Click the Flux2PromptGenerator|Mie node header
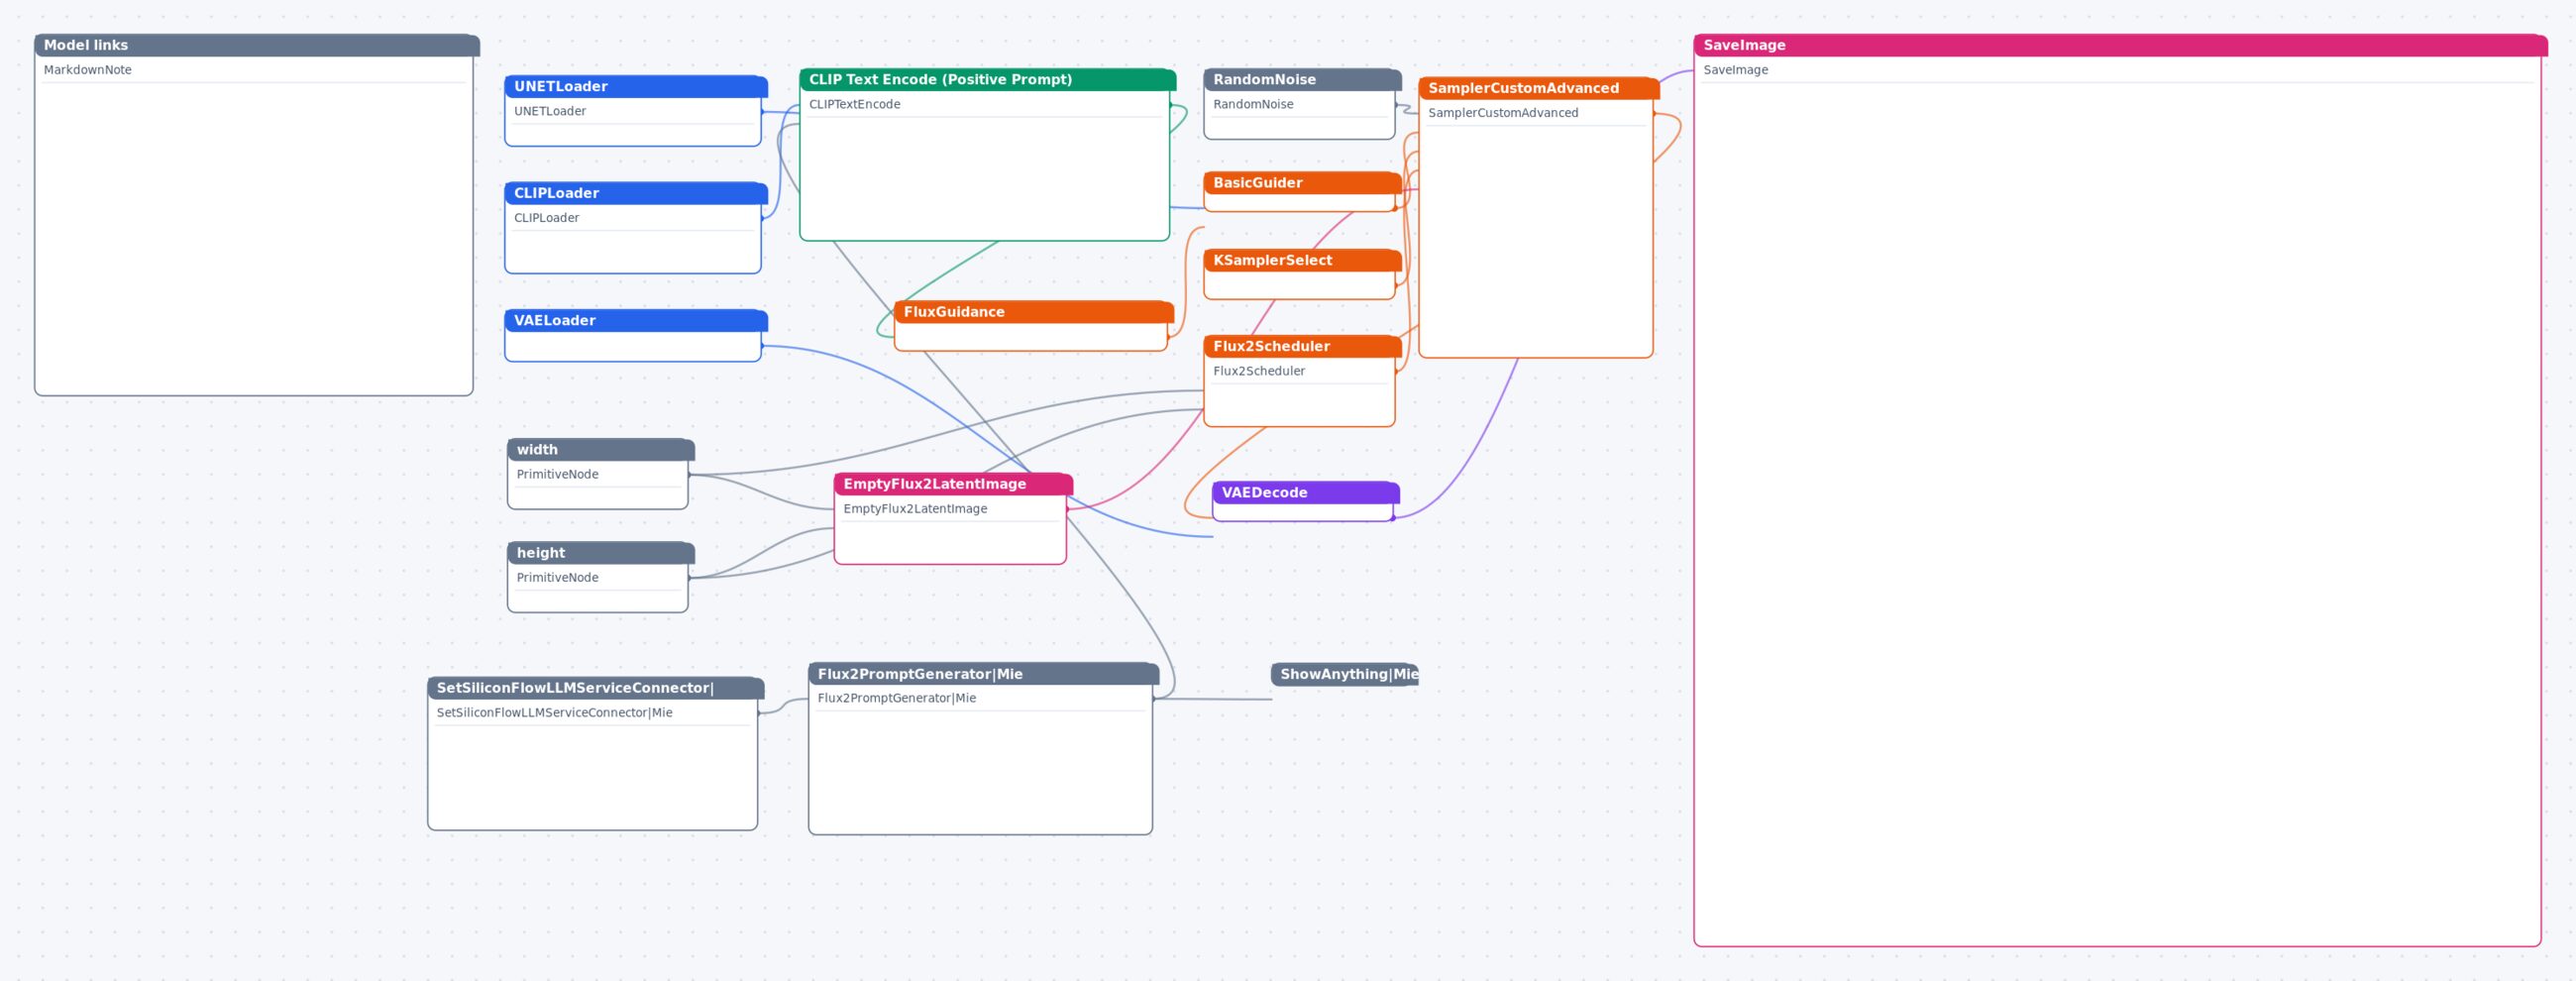 tap(983, 674)
